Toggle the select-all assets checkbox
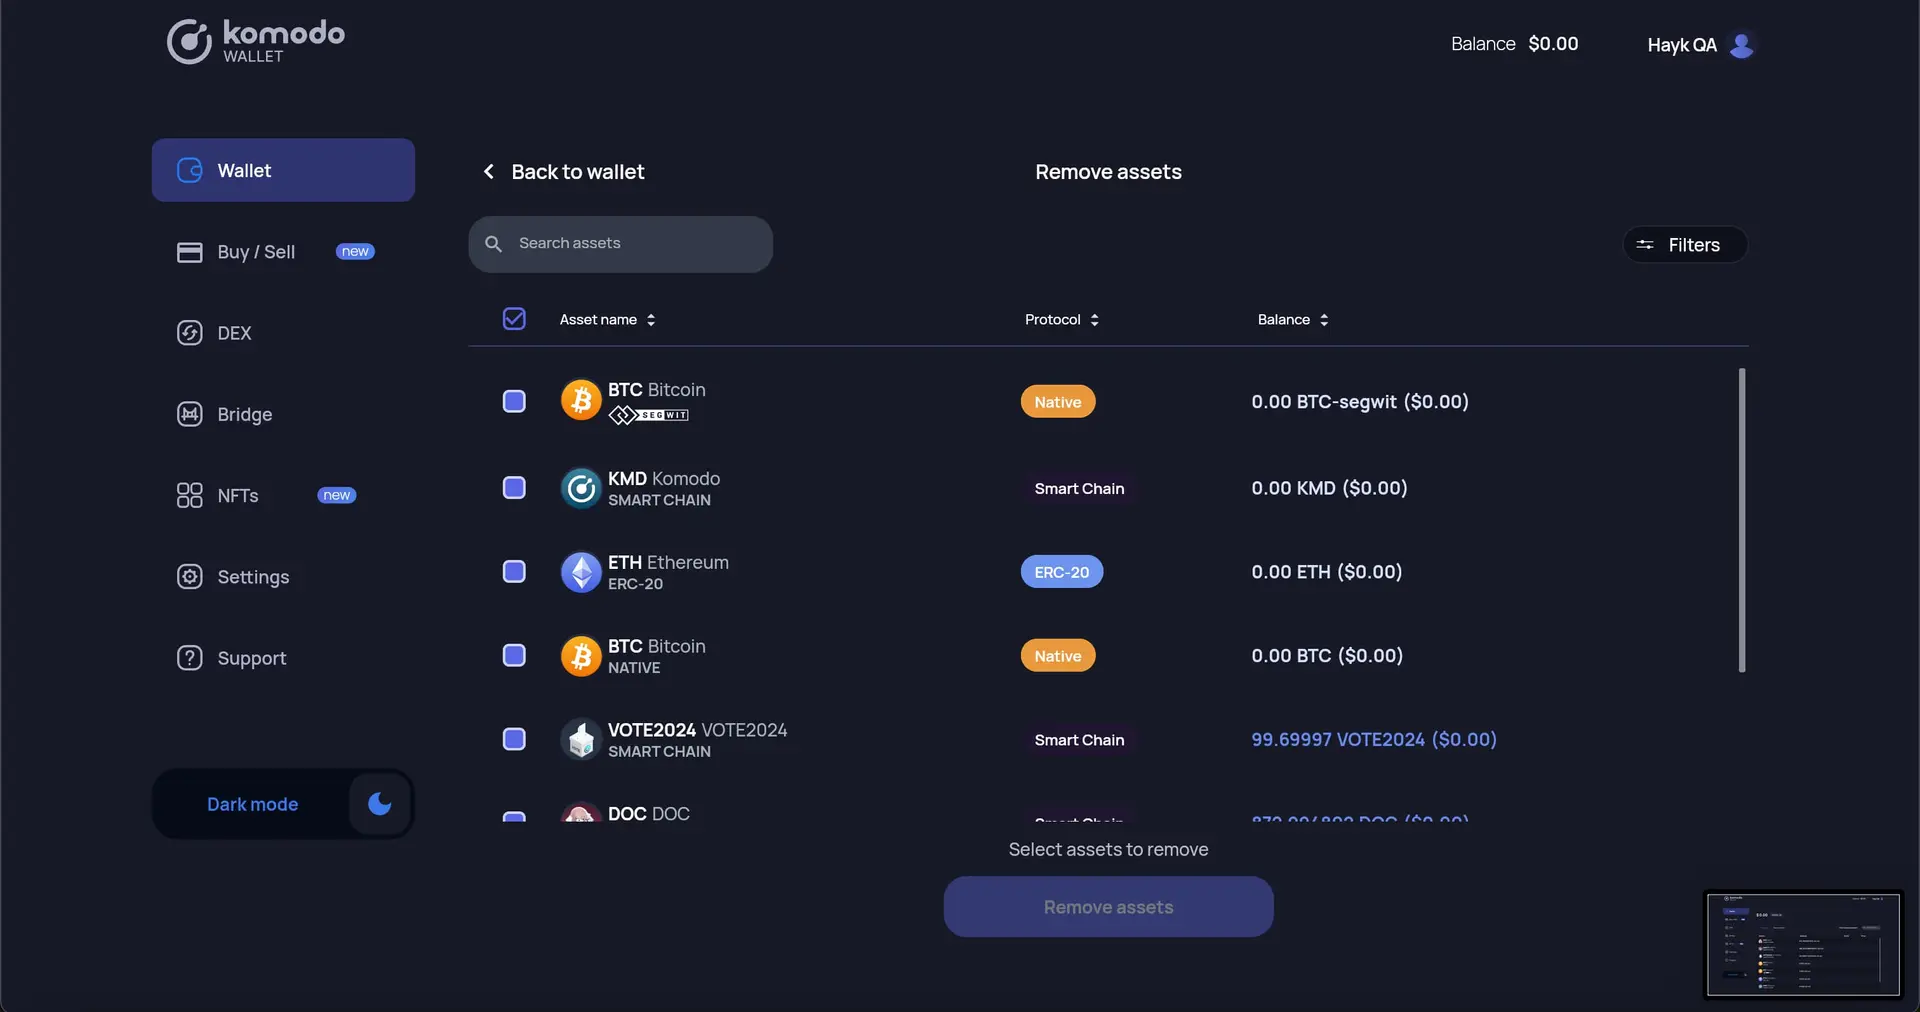 click(513, 319)
